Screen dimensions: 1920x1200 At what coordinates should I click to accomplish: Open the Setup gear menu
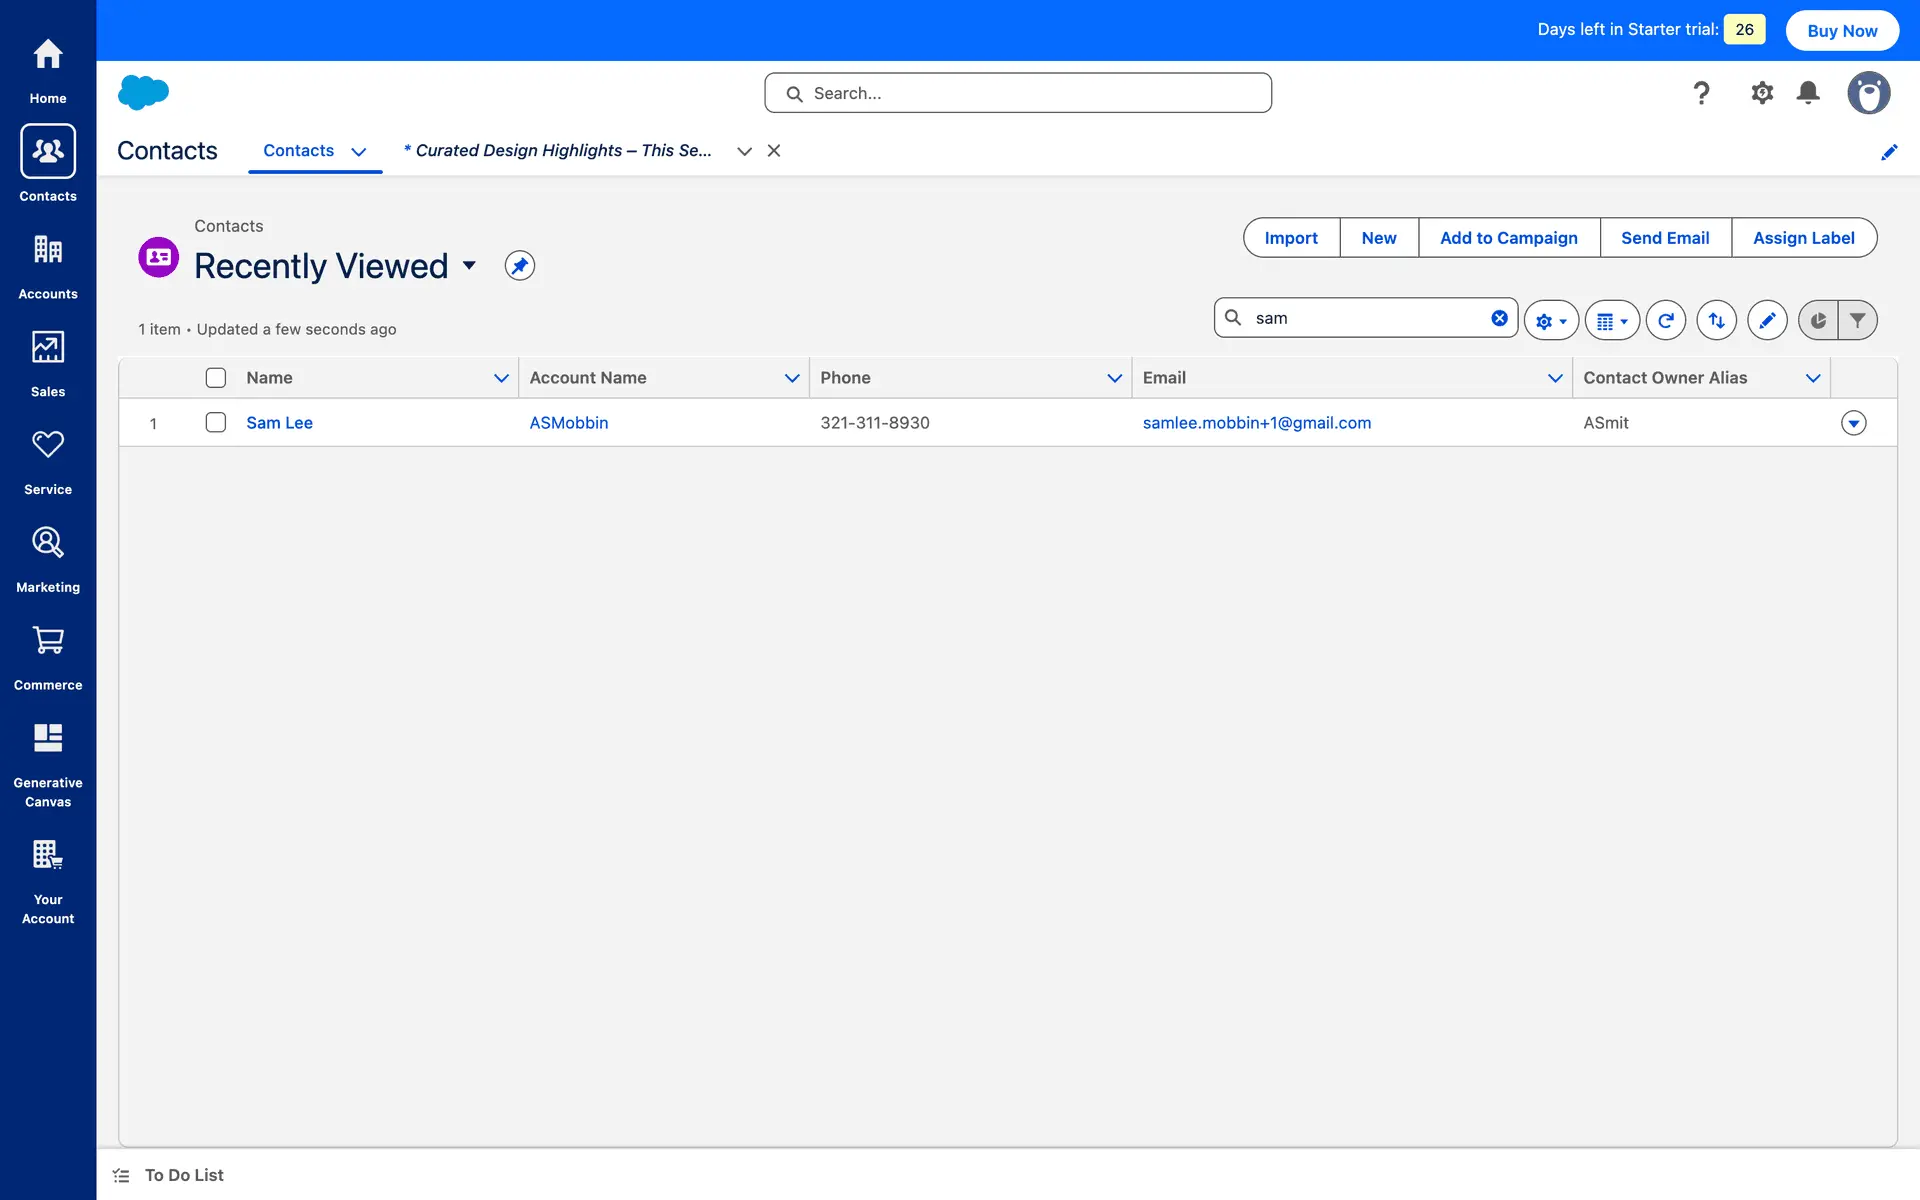[1761, 93]
